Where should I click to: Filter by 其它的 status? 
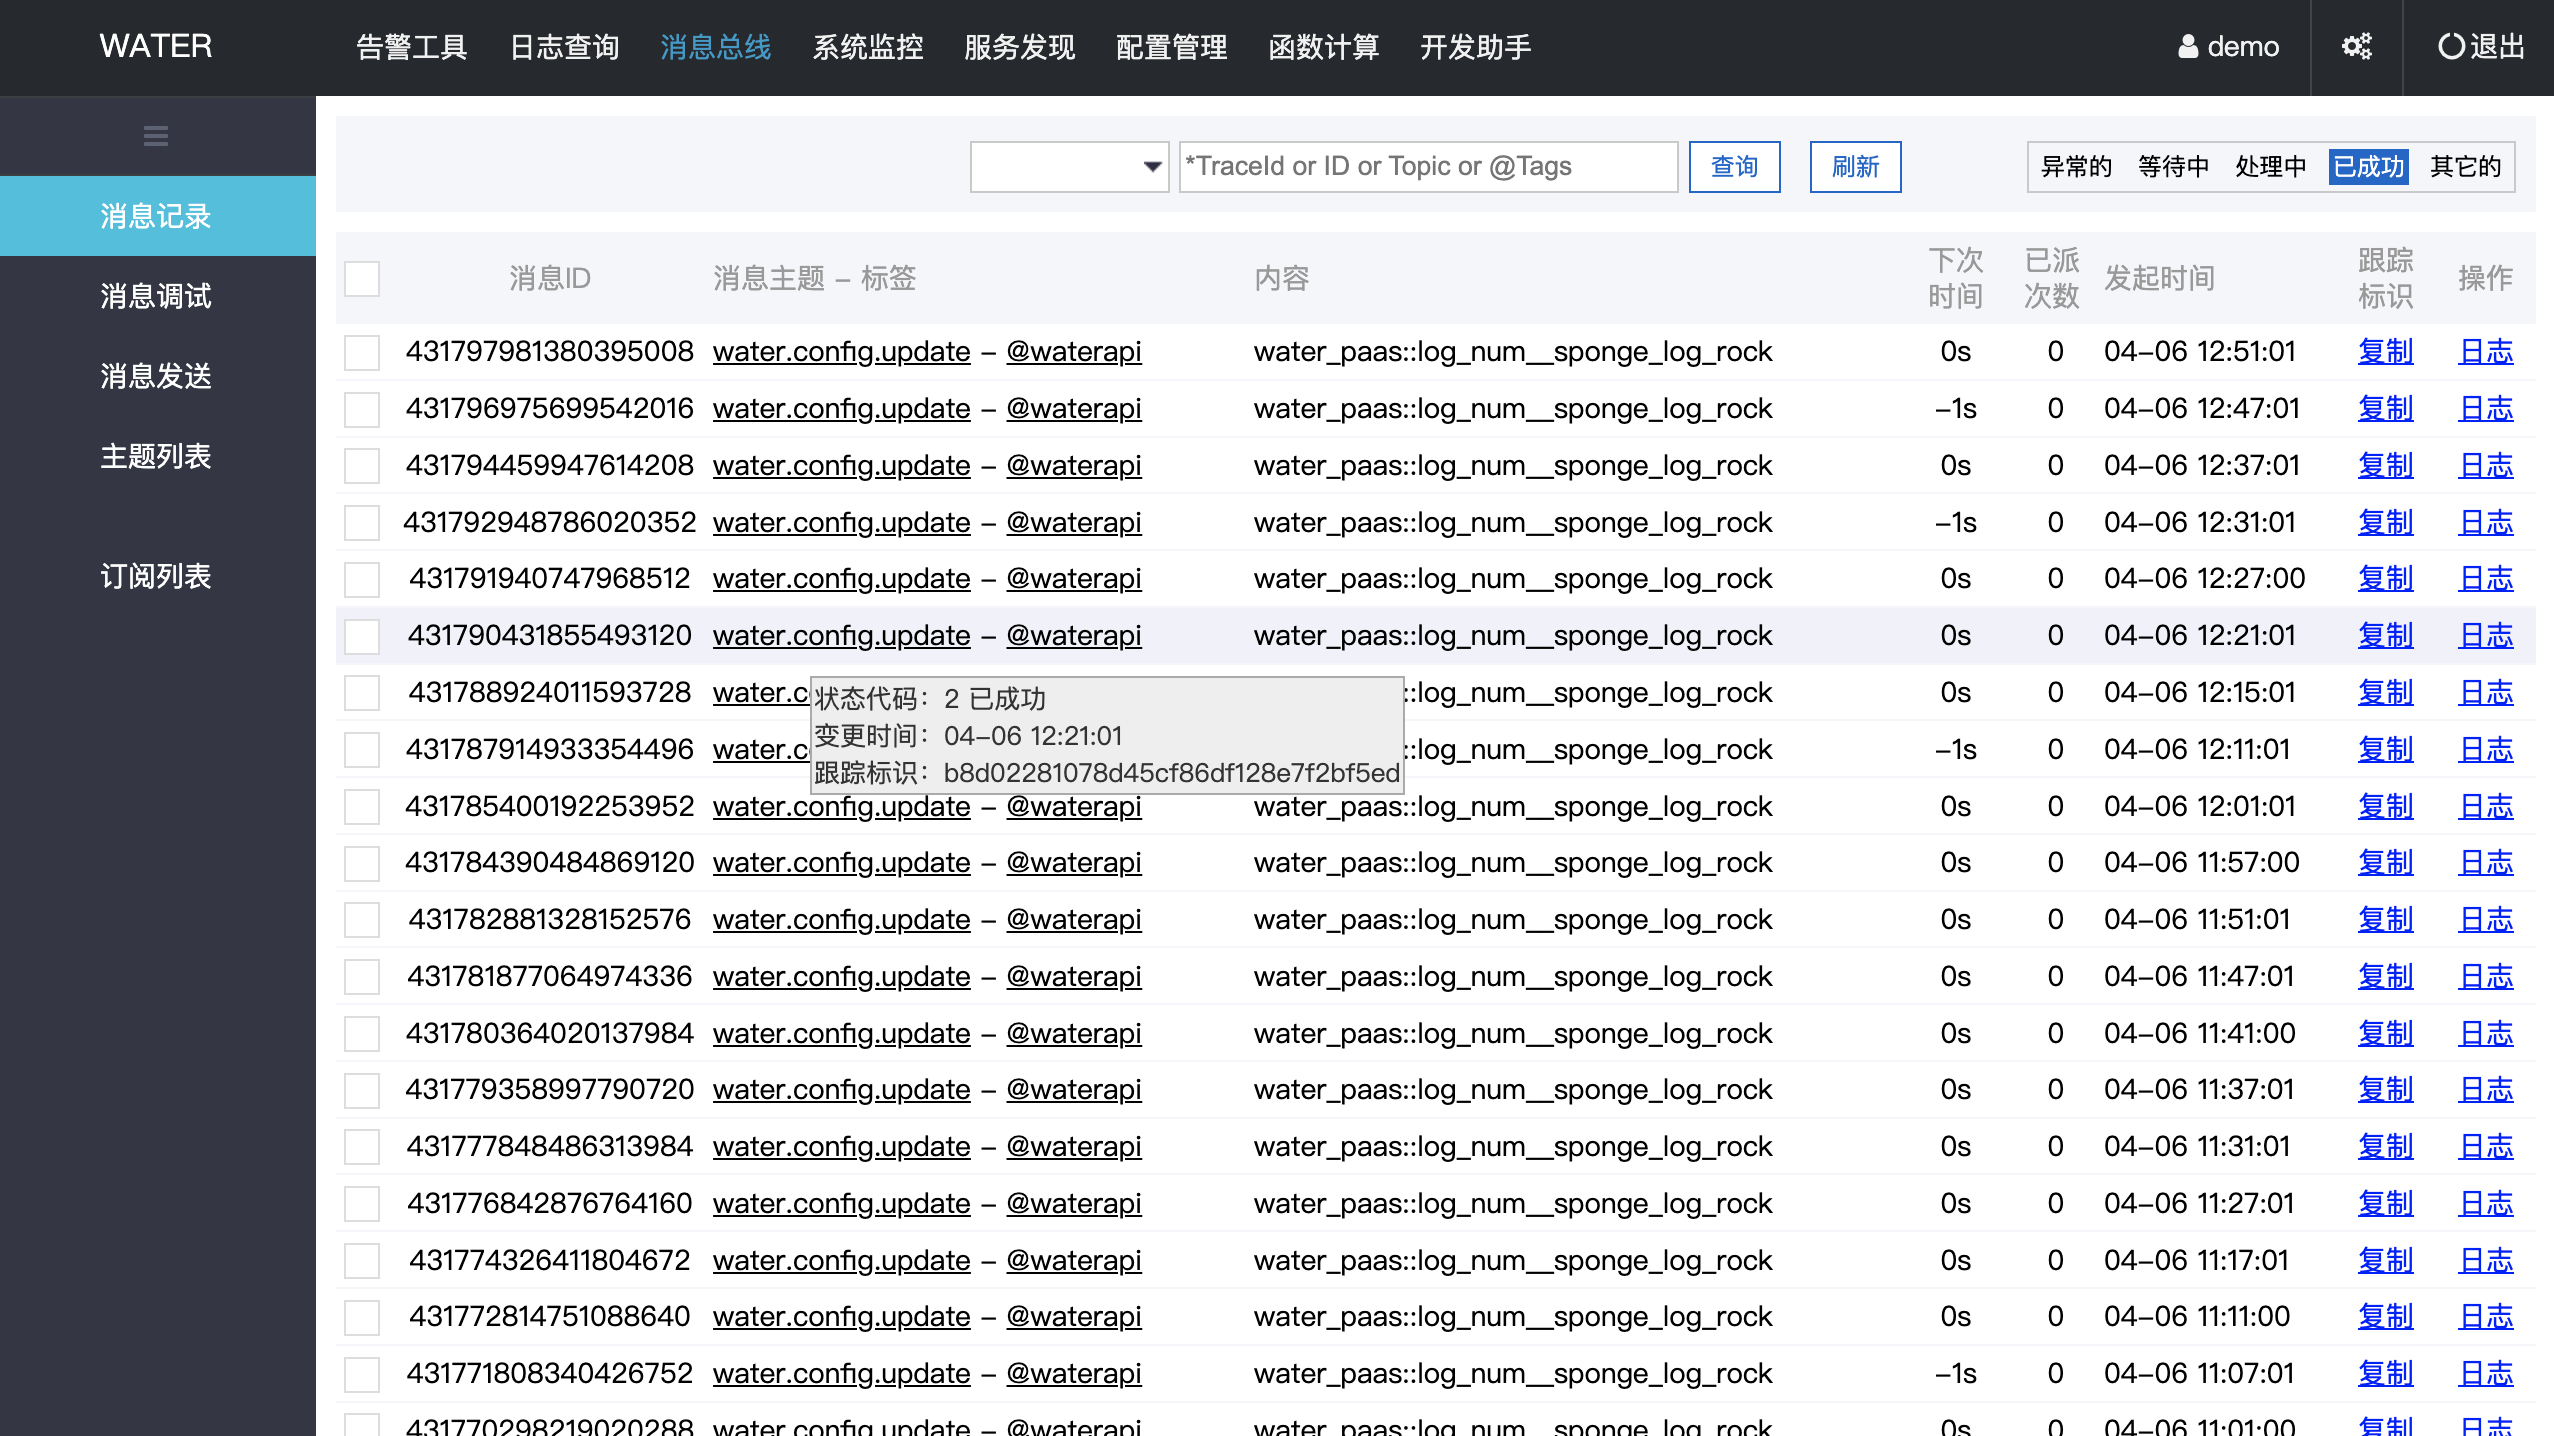(x=2465, y=166)
